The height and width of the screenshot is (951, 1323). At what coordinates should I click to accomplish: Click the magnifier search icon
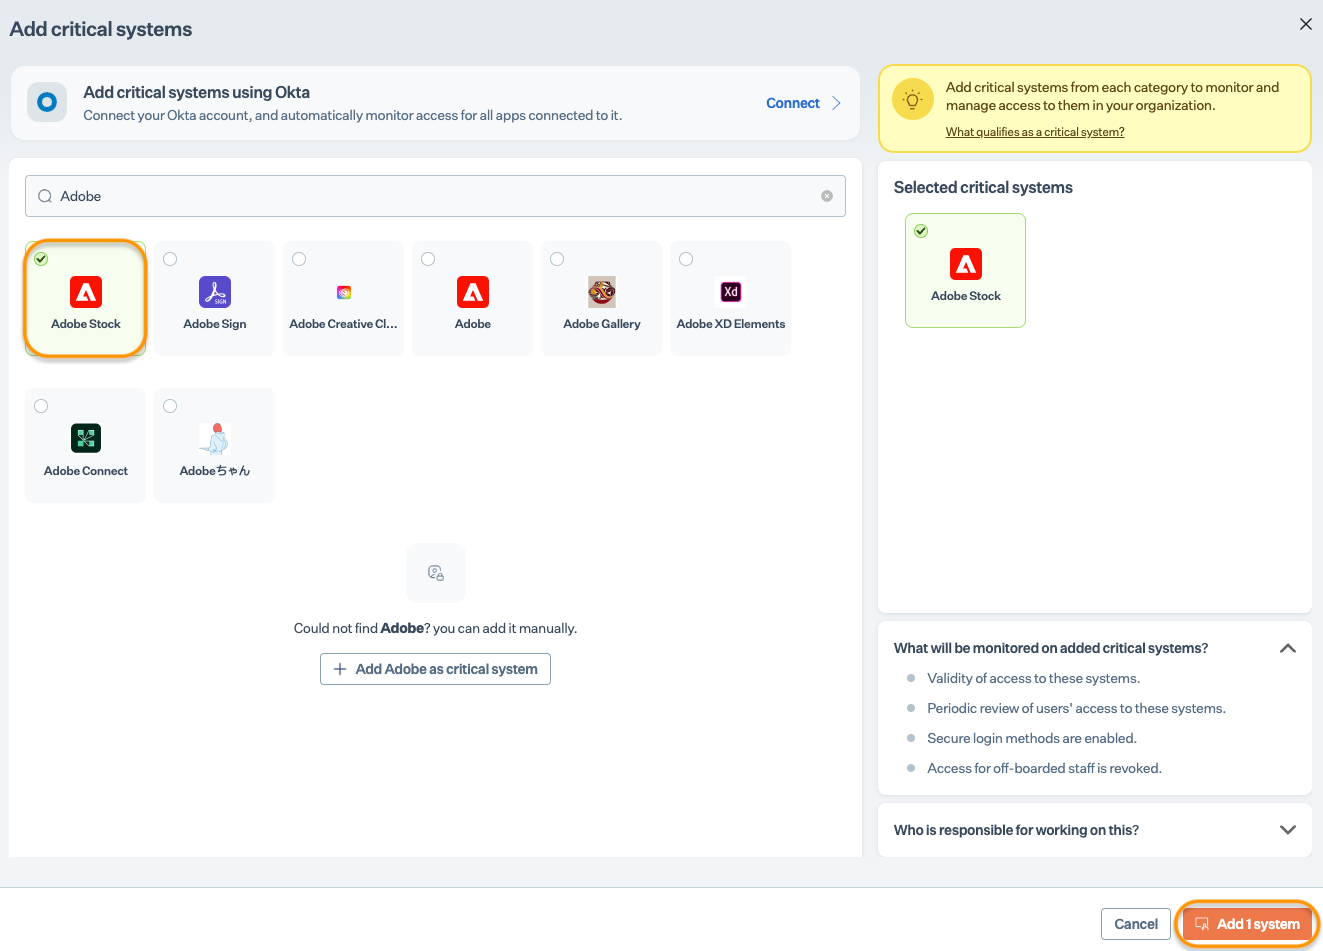[45, 196]
